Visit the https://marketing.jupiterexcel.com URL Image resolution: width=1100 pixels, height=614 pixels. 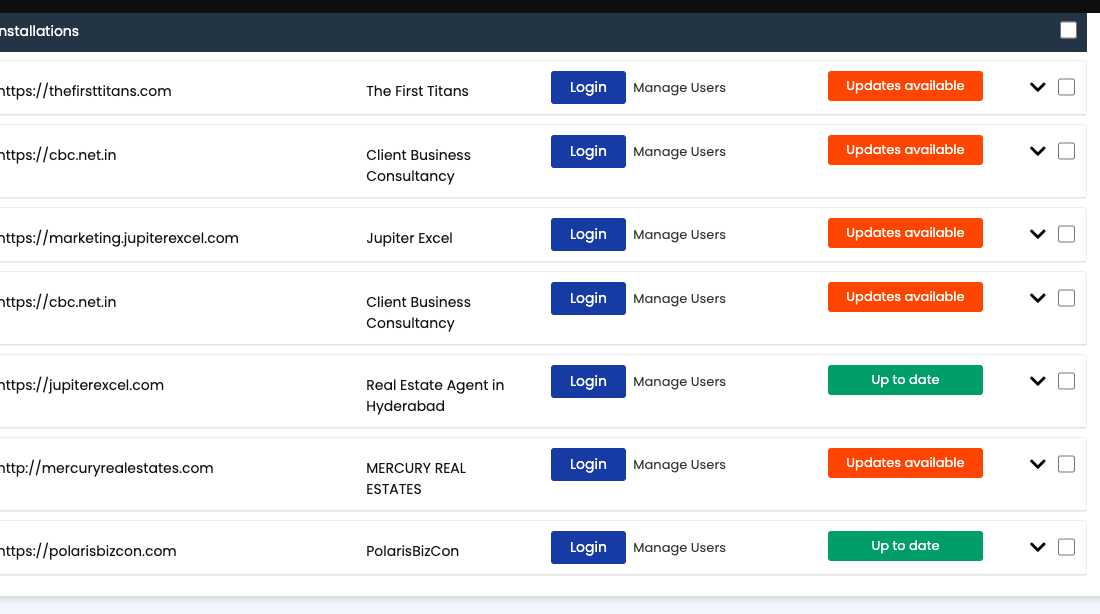118,238
